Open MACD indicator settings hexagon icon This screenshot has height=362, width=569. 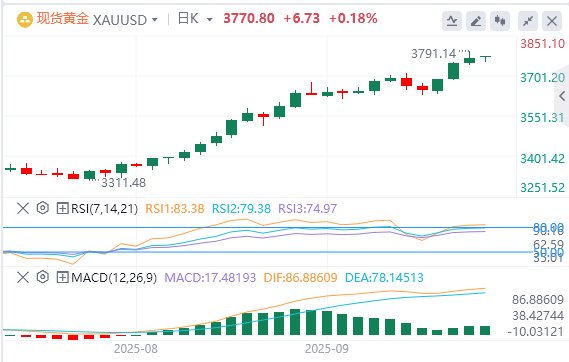pyautogui.click(x=43, y=277)
